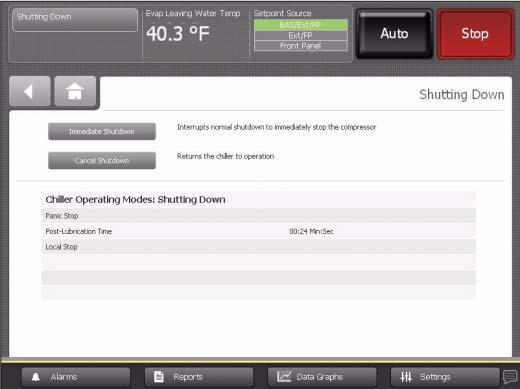Click the bell icon on Alarms
Screen dimensions: 520x389
tap(36, 377)
